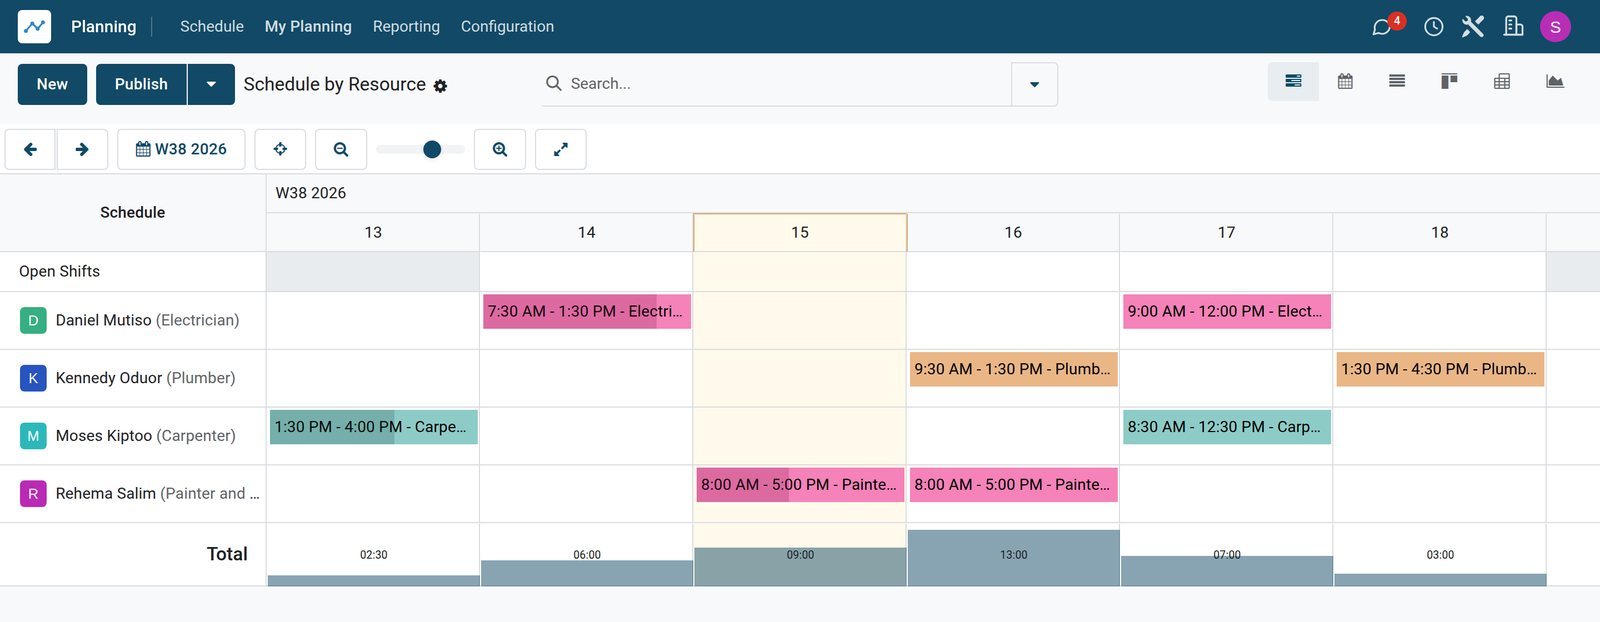
Task: Open Moses's 8:30 AM - 12:30 PM shift
Action: [x=1227, y=427]
